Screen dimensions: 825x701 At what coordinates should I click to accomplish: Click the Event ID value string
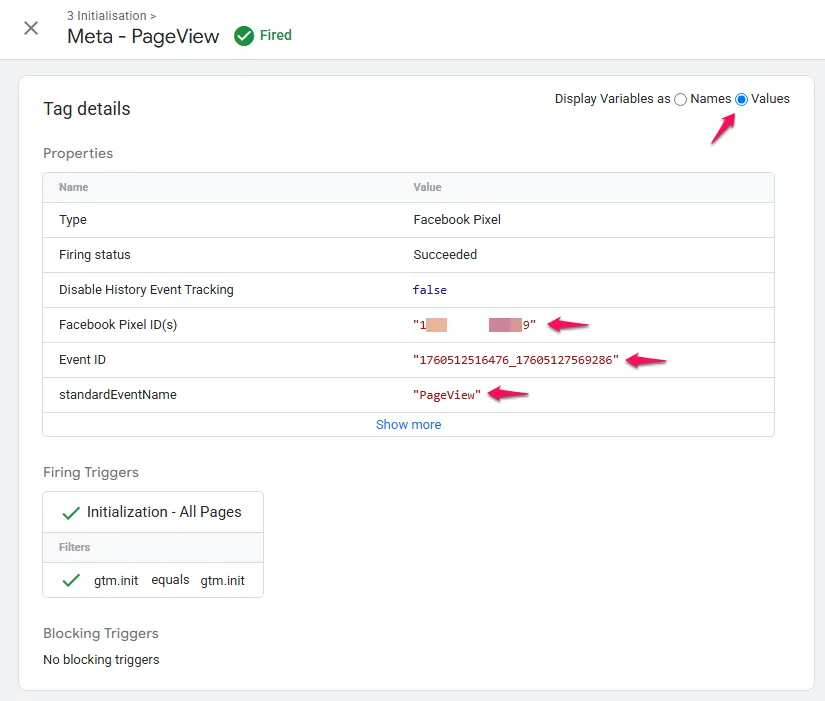point(516,360)
